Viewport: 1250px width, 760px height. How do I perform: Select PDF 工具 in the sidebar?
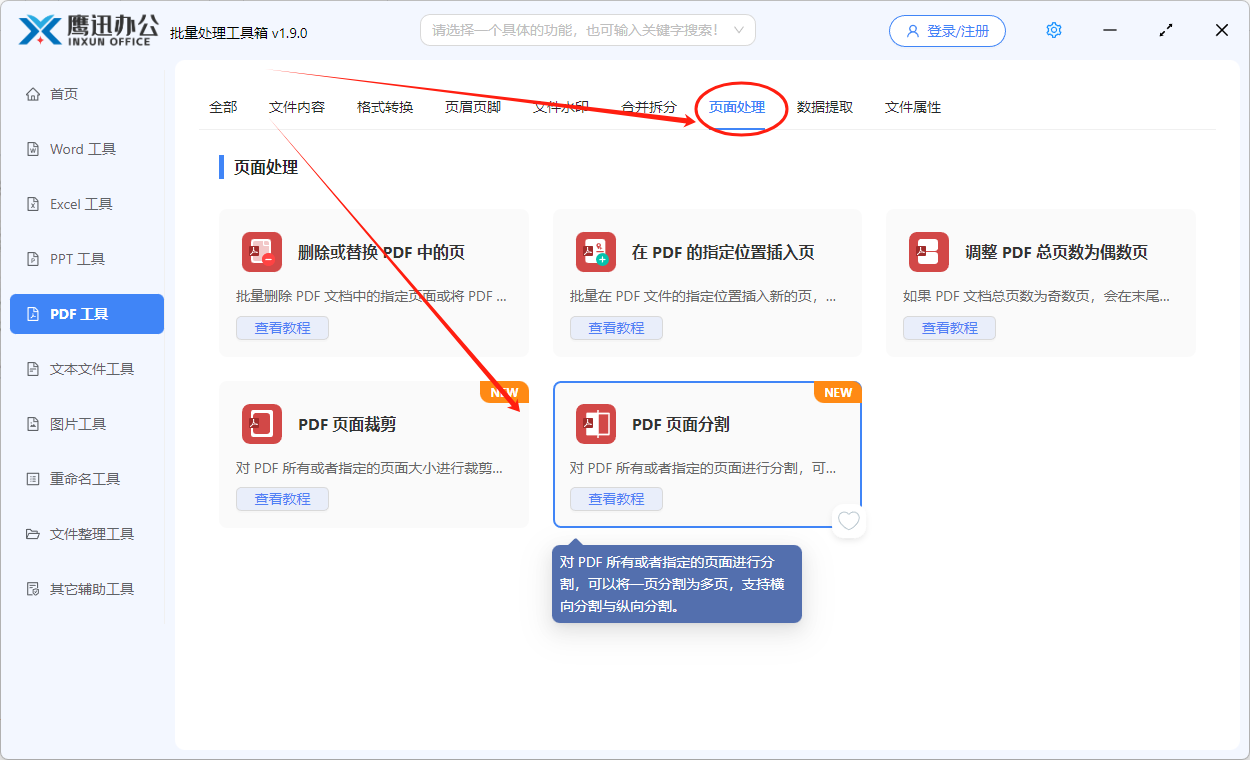click(87, 314)
